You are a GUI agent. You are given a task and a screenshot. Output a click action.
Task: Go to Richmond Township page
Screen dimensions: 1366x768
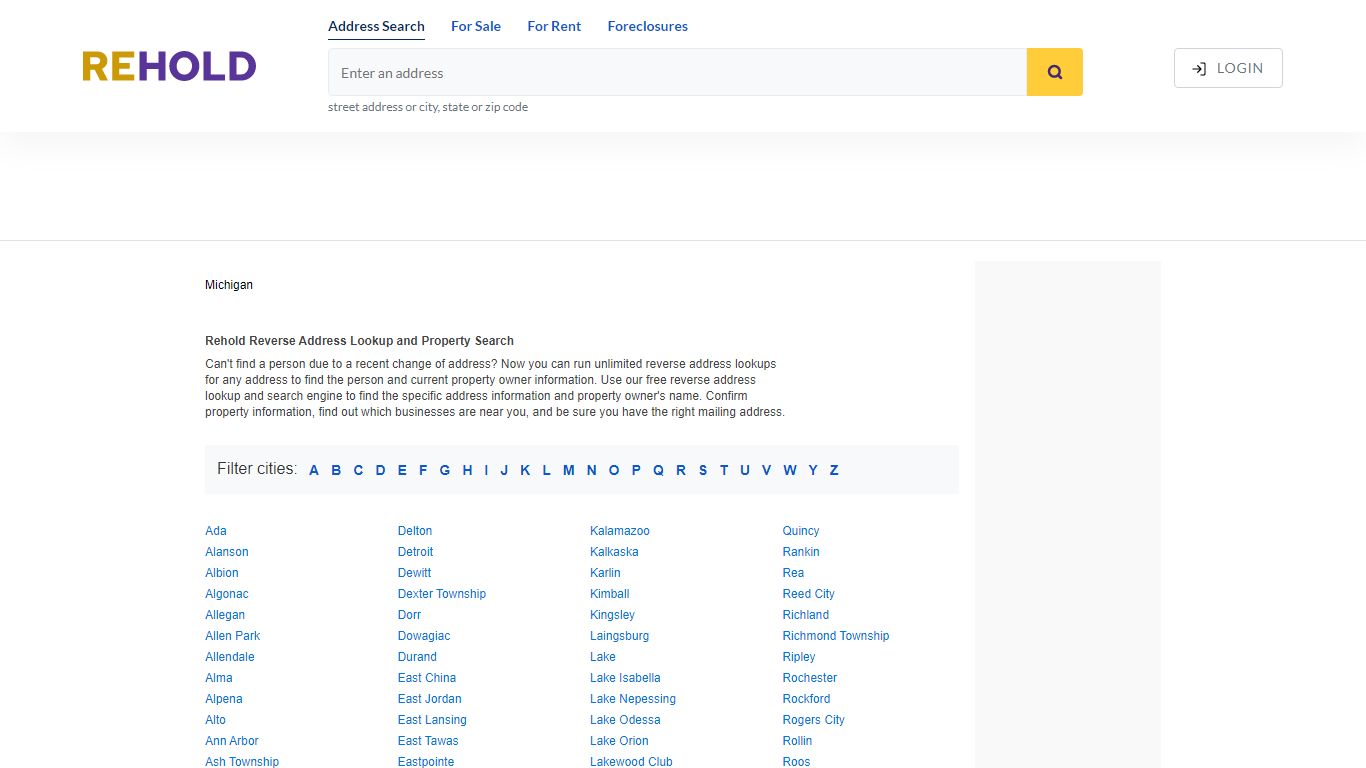click(836, 636)
